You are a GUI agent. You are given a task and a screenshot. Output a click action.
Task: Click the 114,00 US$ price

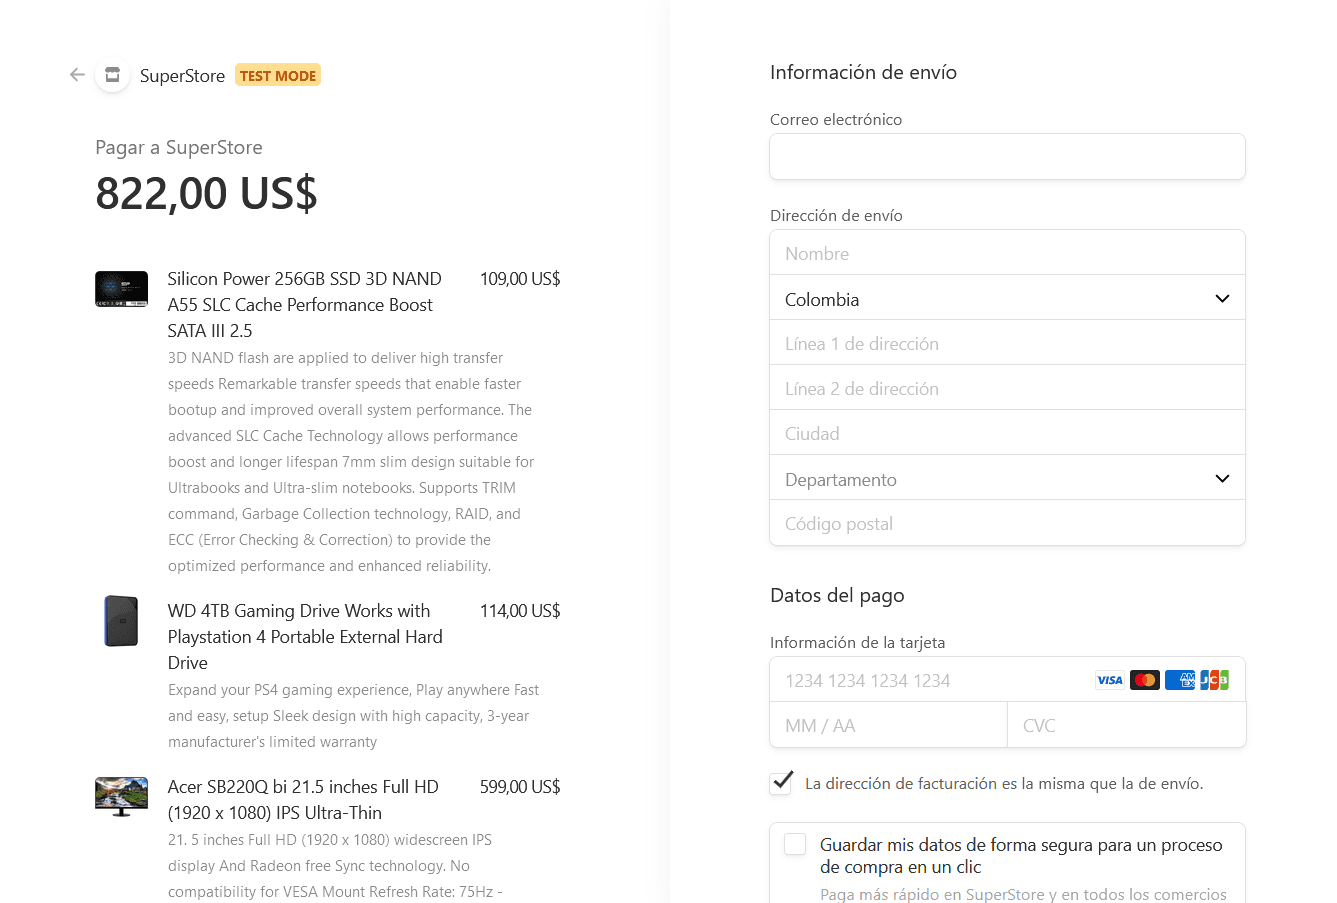point(520,611)
